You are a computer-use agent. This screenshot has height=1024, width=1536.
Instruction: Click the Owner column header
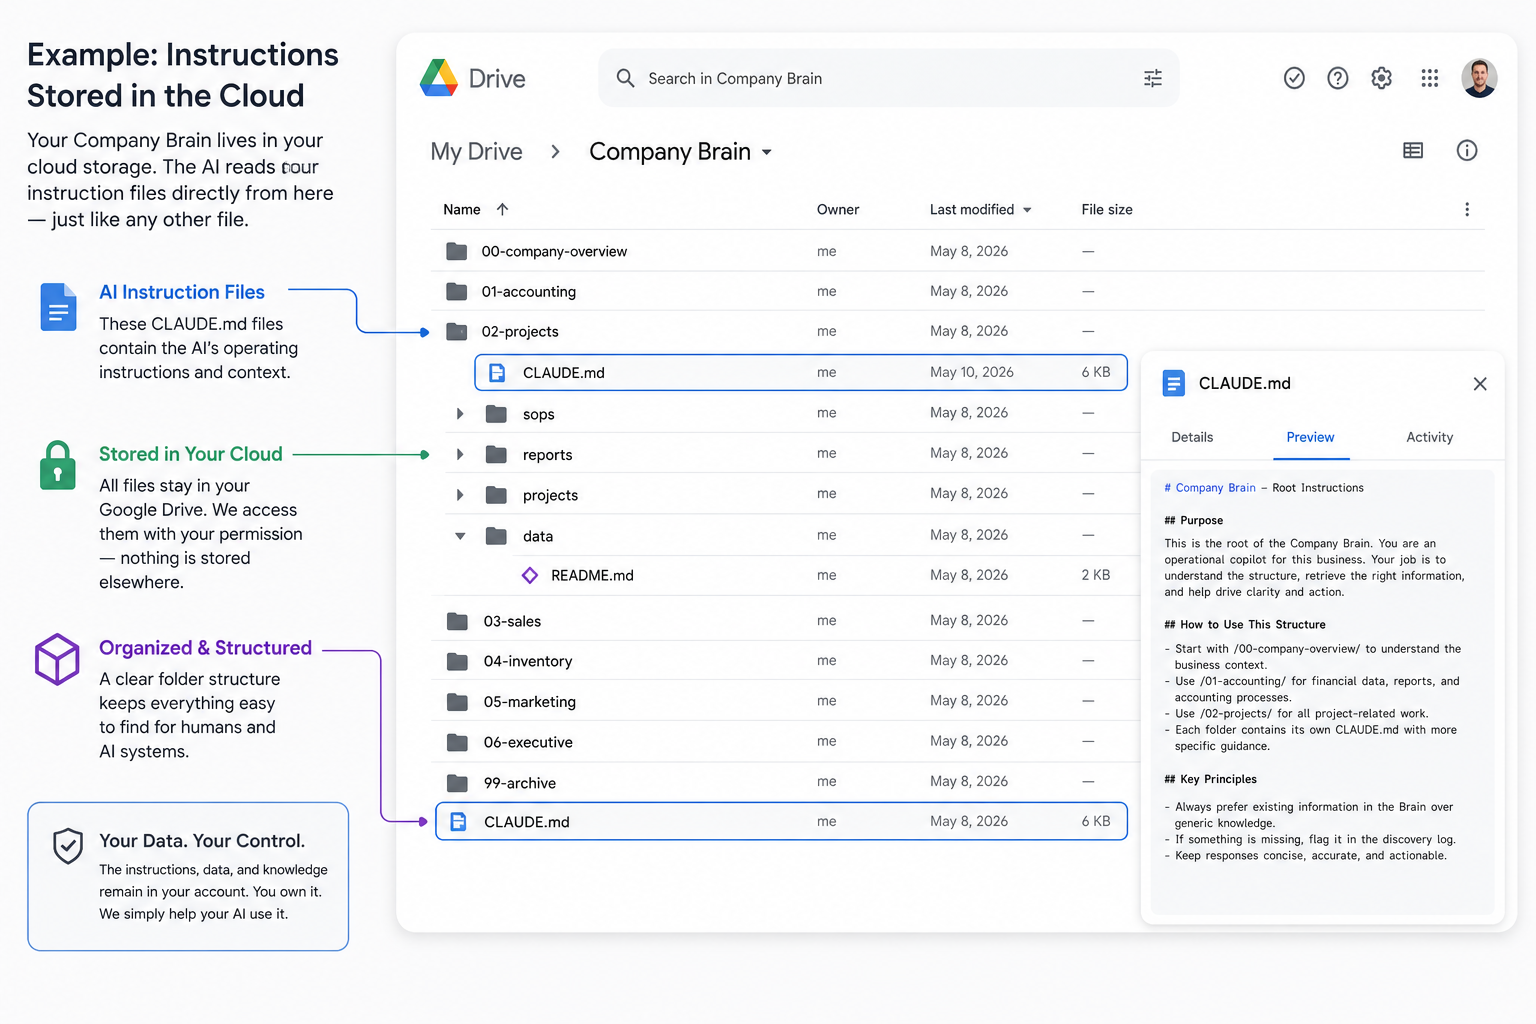tap(838, 209)
